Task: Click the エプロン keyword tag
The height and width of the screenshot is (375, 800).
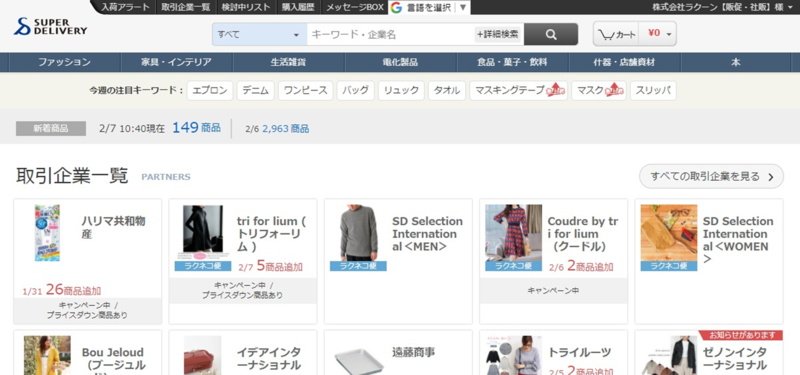Action: click(210, 90)
